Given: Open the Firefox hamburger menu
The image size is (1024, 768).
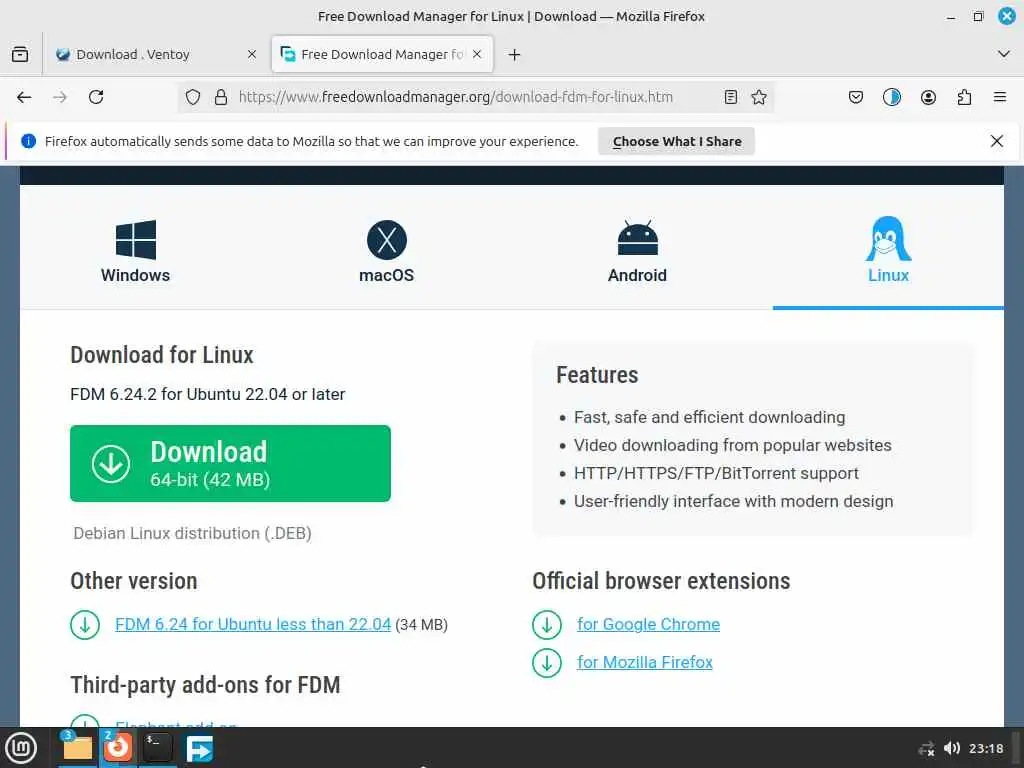Looking at the screenshot, I should click(x=1000, y=97).
